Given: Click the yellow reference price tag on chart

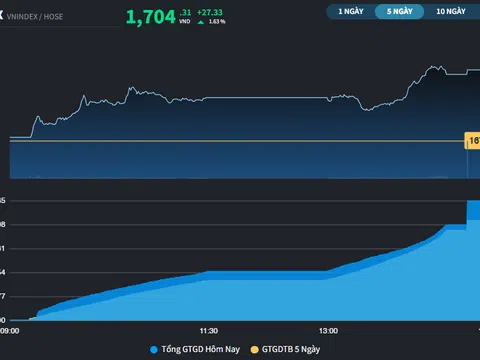Looking at the screenshot, I should click(472, 140).
